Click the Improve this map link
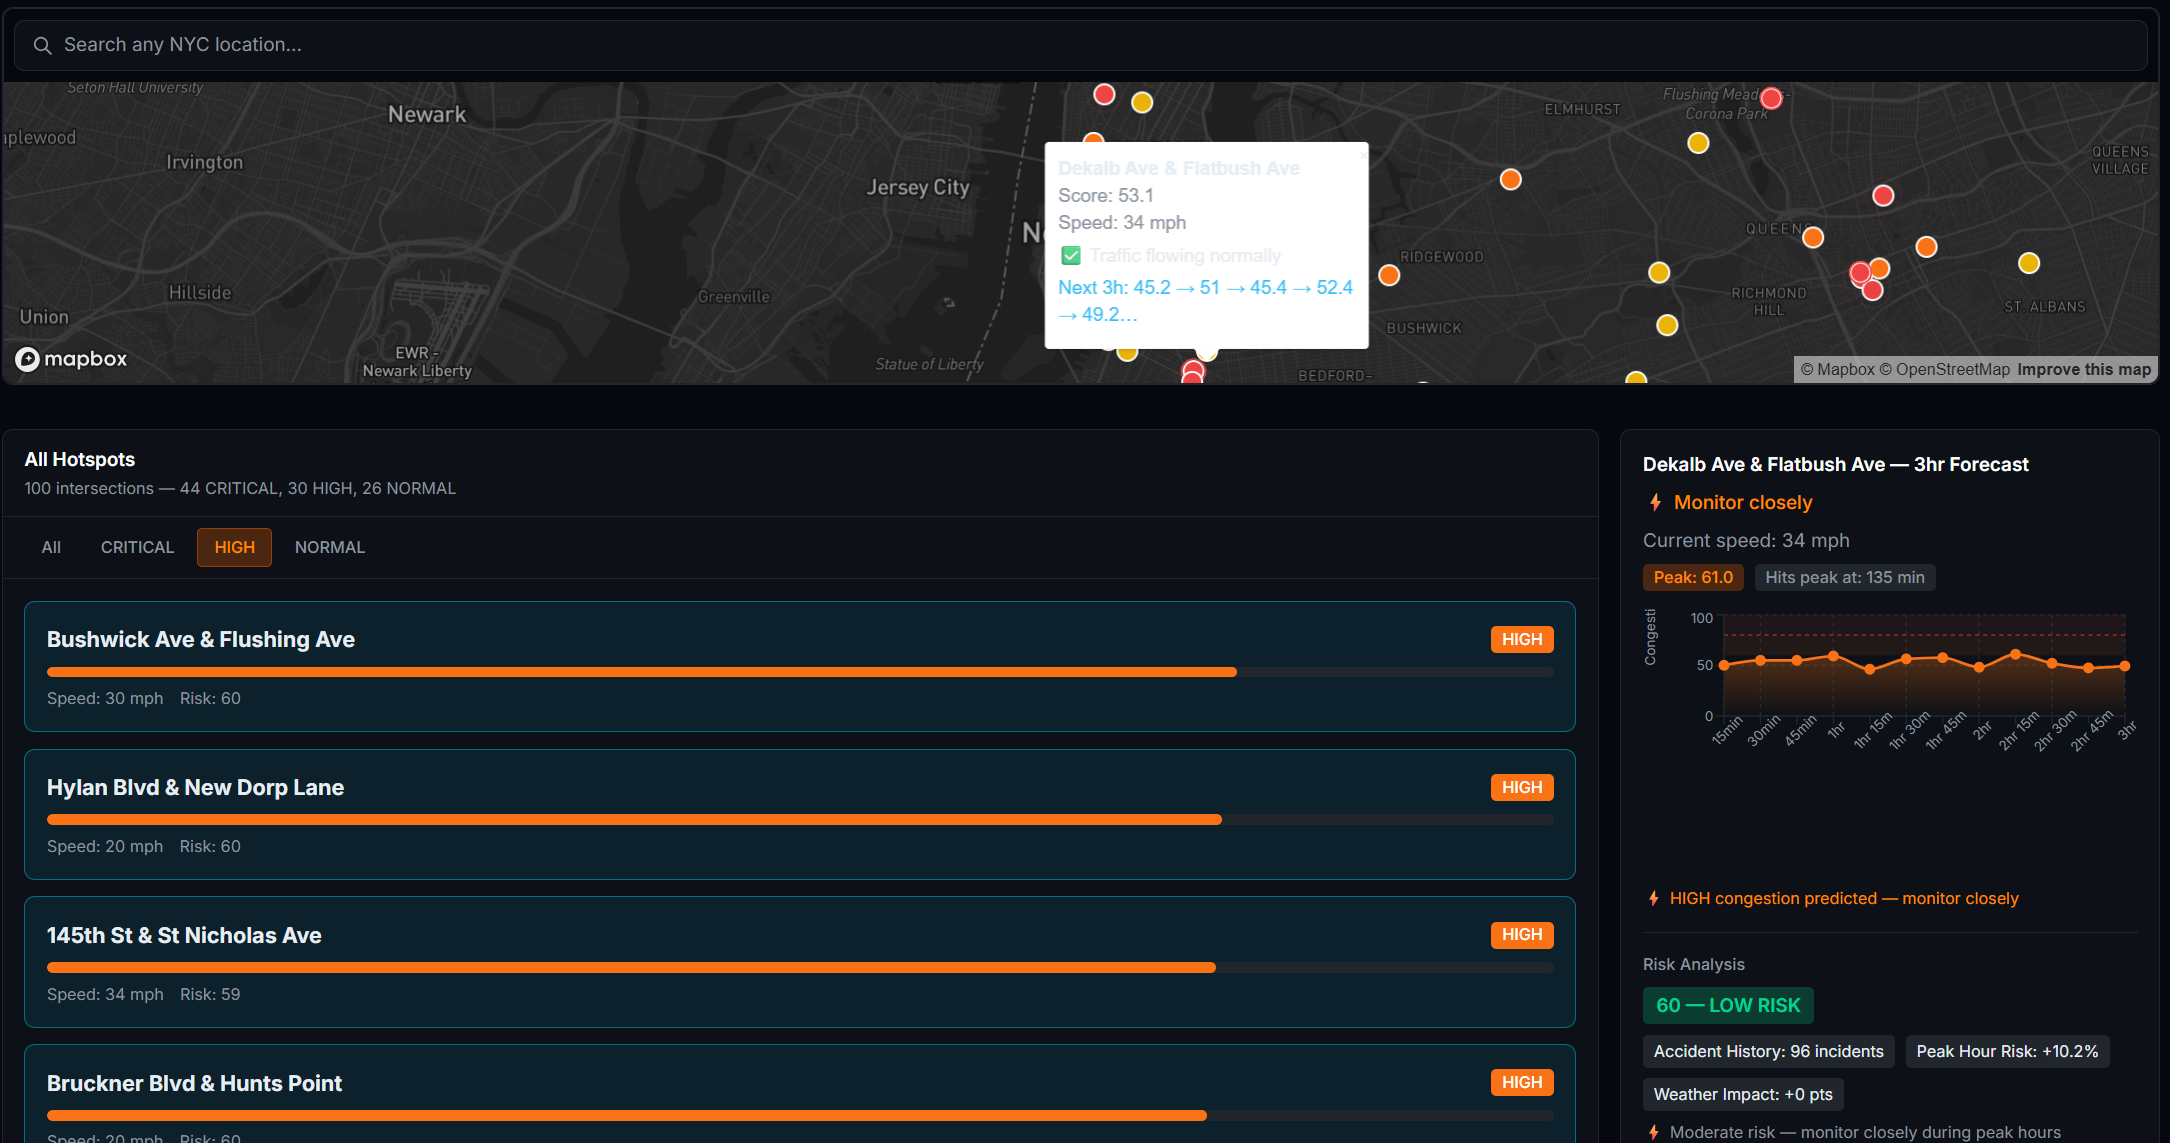The width and height of the screenshot is (2170, 1143). tap(2083, 370)
